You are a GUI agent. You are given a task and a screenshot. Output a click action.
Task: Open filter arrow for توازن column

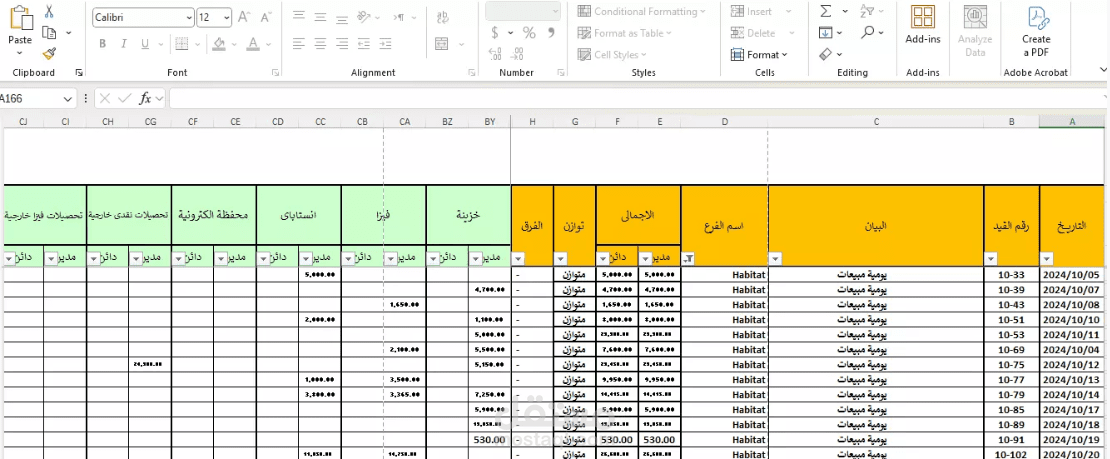tap(561, 259)
